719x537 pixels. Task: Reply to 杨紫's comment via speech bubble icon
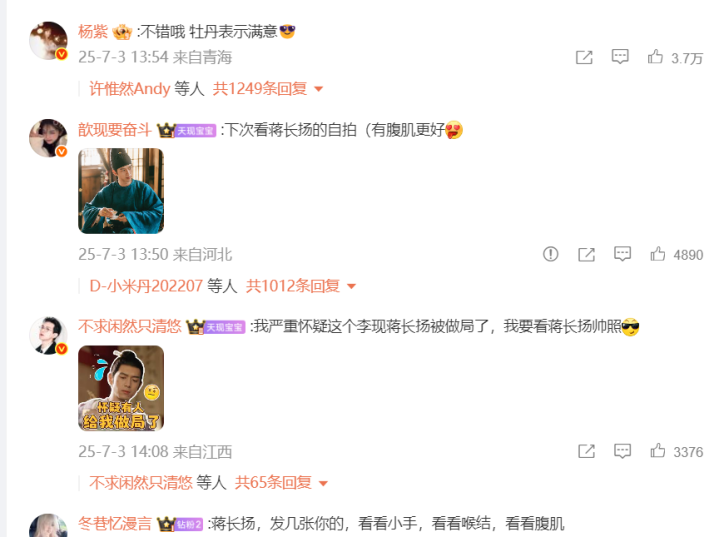[x=620, y=57]
